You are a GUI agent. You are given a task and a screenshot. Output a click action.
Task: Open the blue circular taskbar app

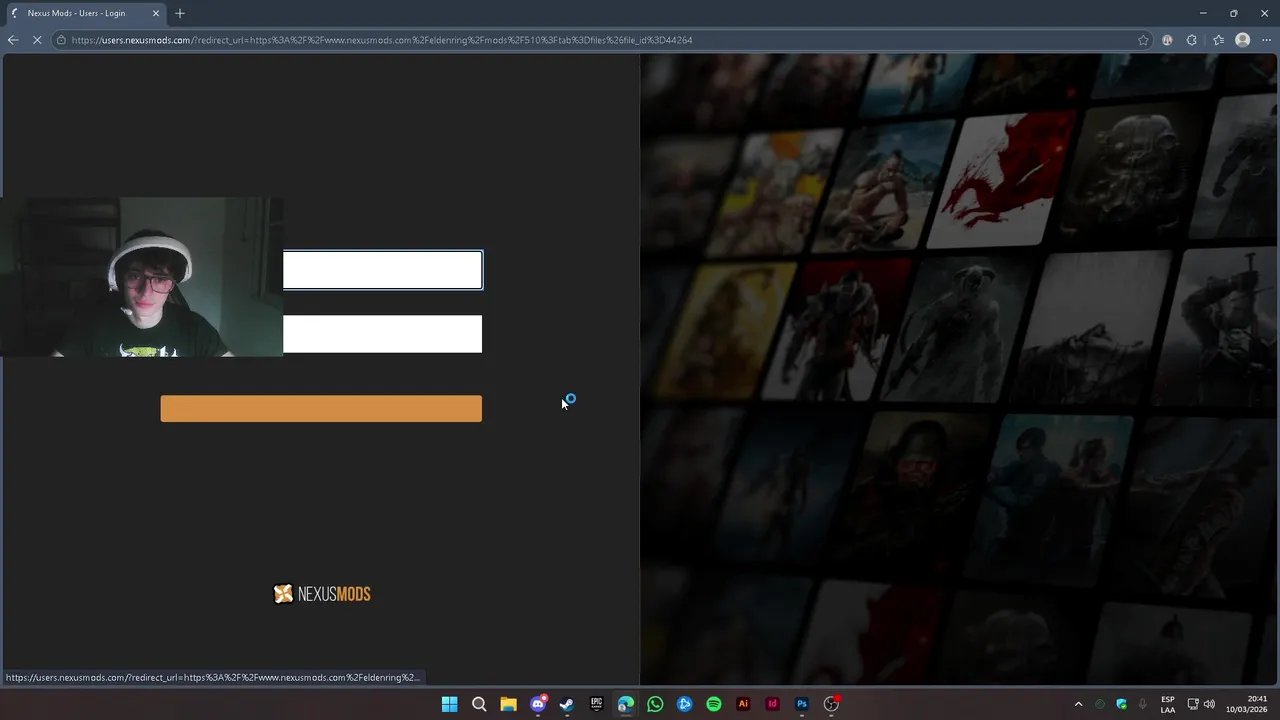pos(684,704)
